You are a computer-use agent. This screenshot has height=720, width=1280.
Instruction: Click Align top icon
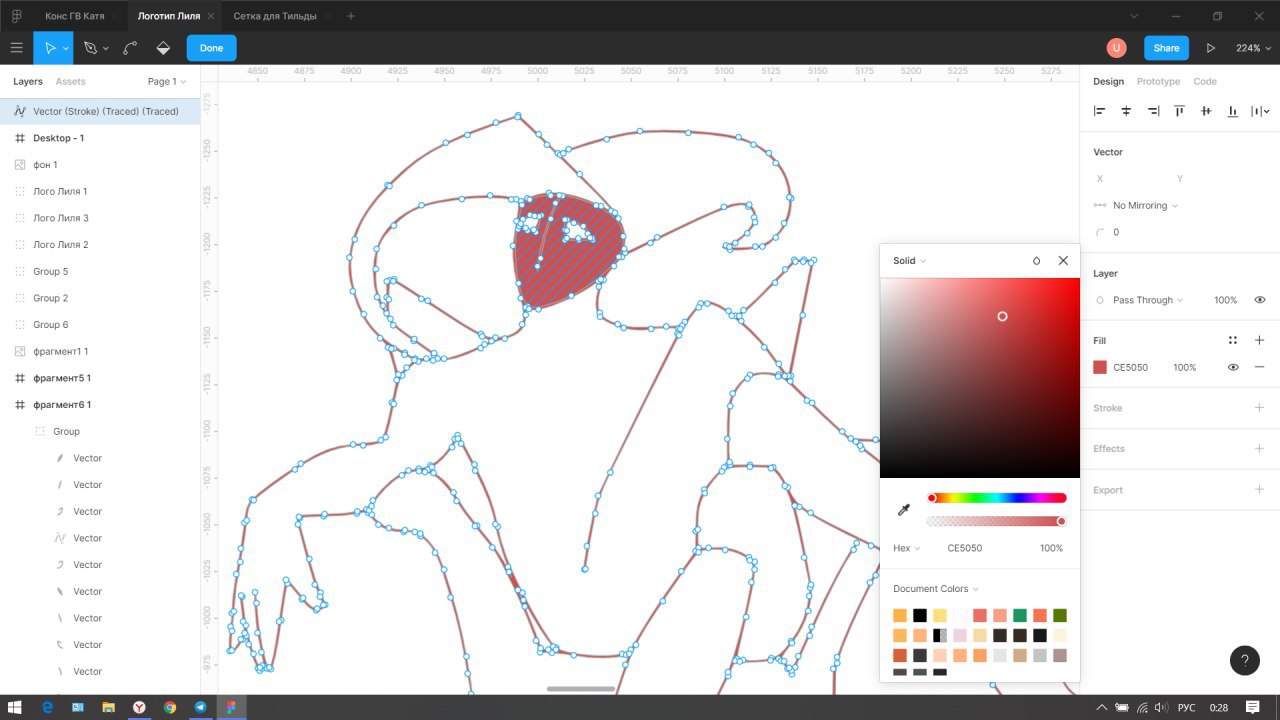(x=1180, y=111)
